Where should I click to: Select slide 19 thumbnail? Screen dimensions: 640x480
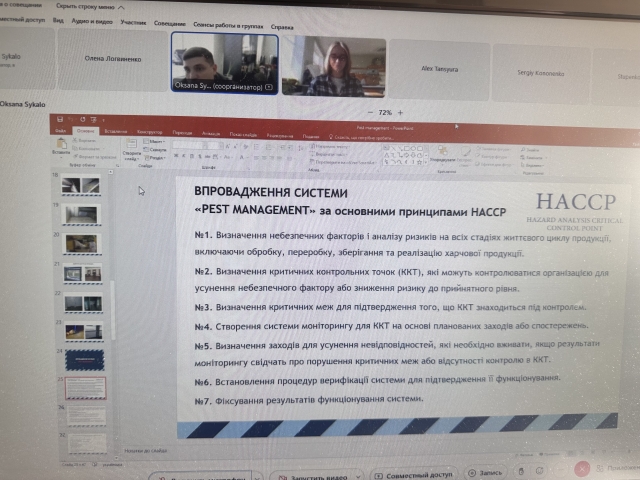click(81, 215)
